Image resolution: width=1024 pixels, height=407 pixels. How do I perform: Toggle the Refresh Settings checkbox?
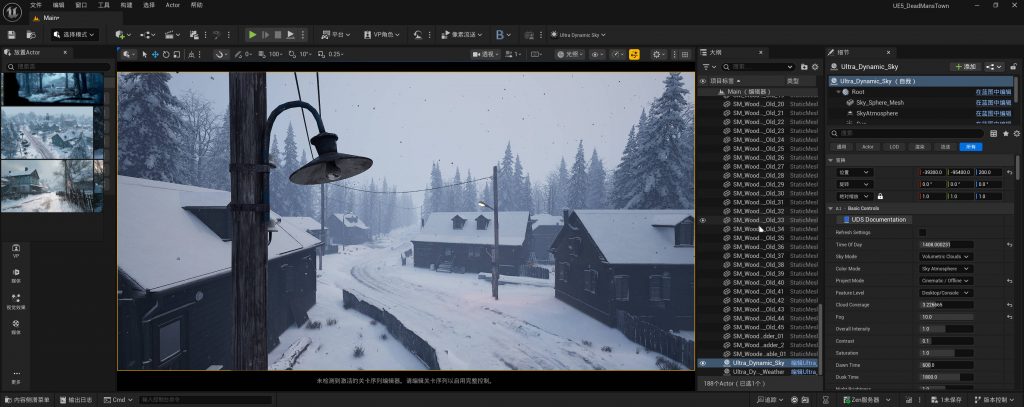pyautogui.click(x=922, y=232)
